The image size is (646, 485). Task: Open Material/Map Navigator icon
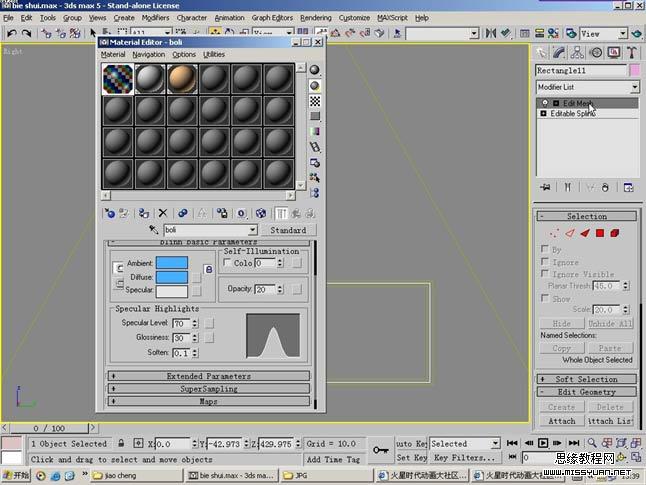(x=315, y=193)
